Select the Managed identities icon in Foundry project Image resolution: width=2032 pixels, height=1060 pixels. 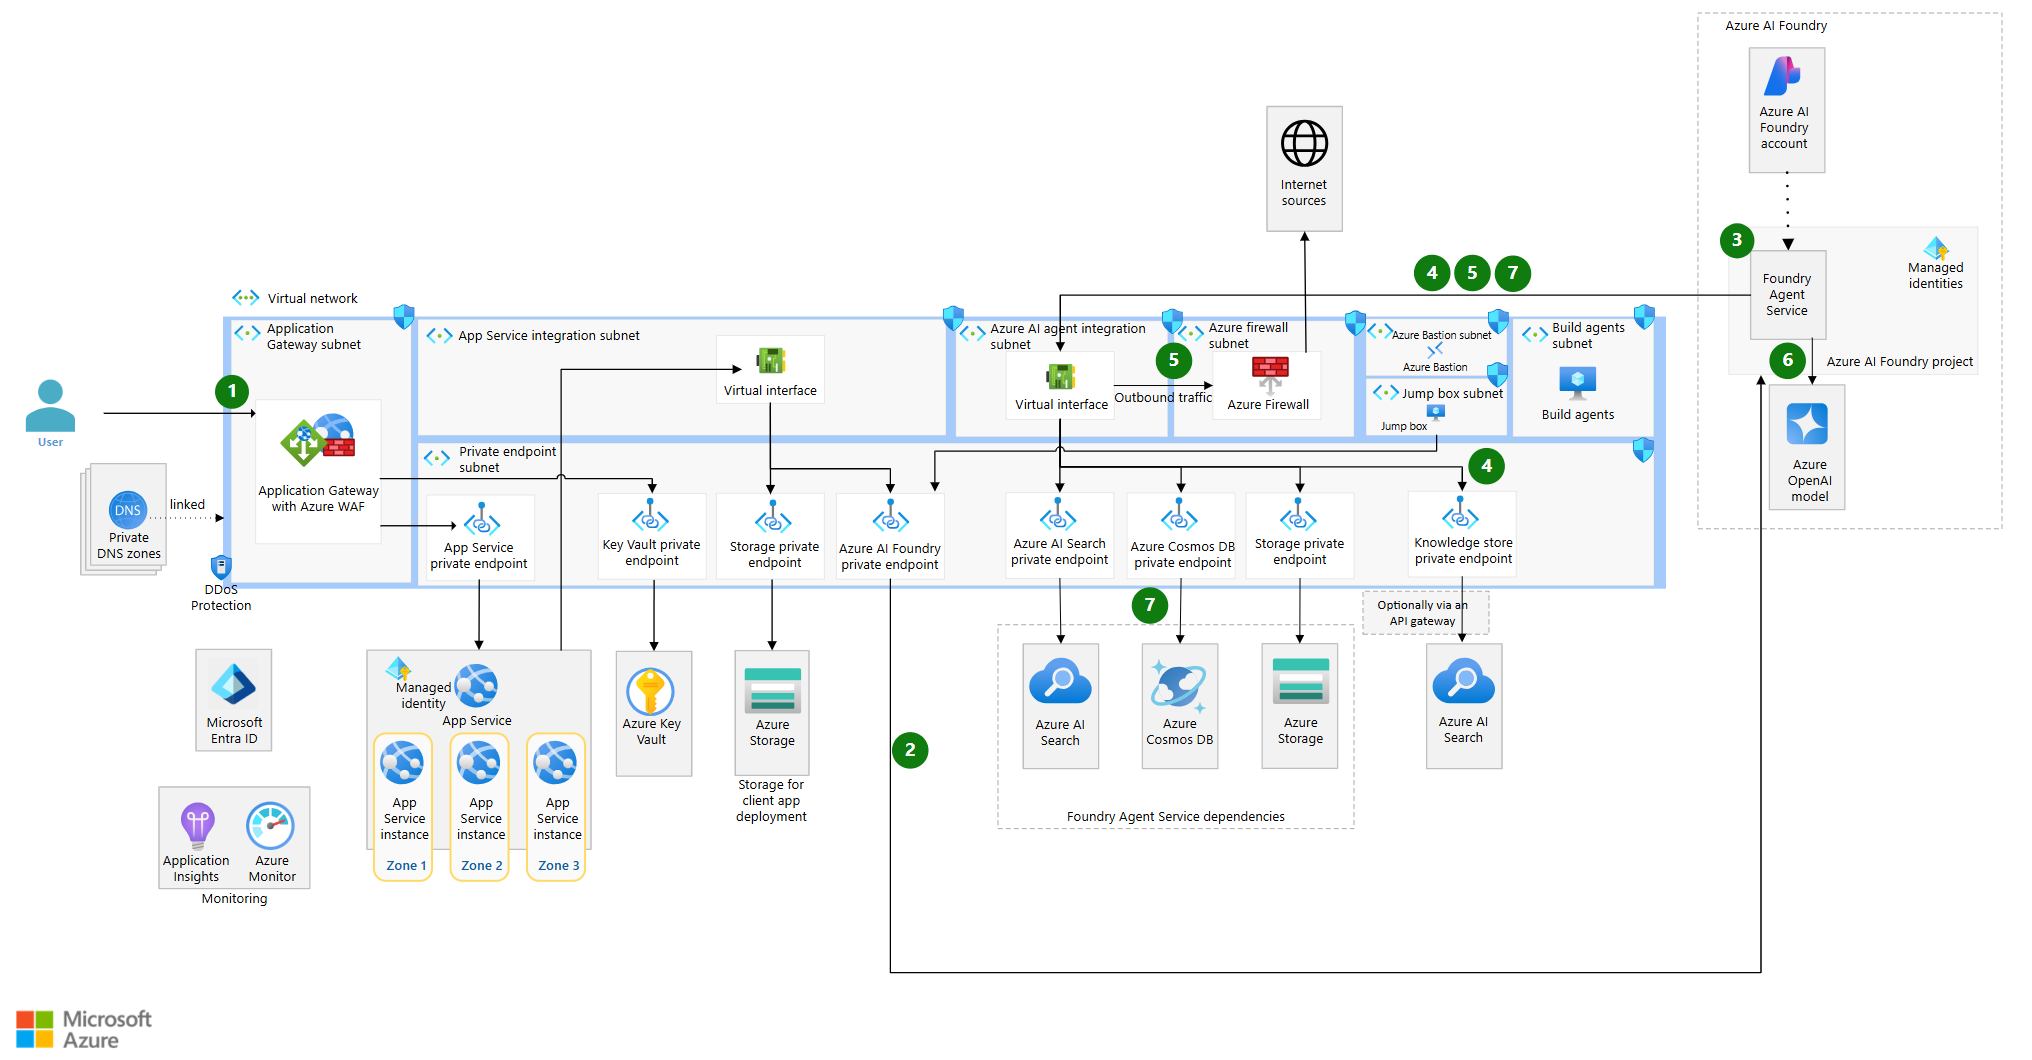click(x=1936, y=248)
